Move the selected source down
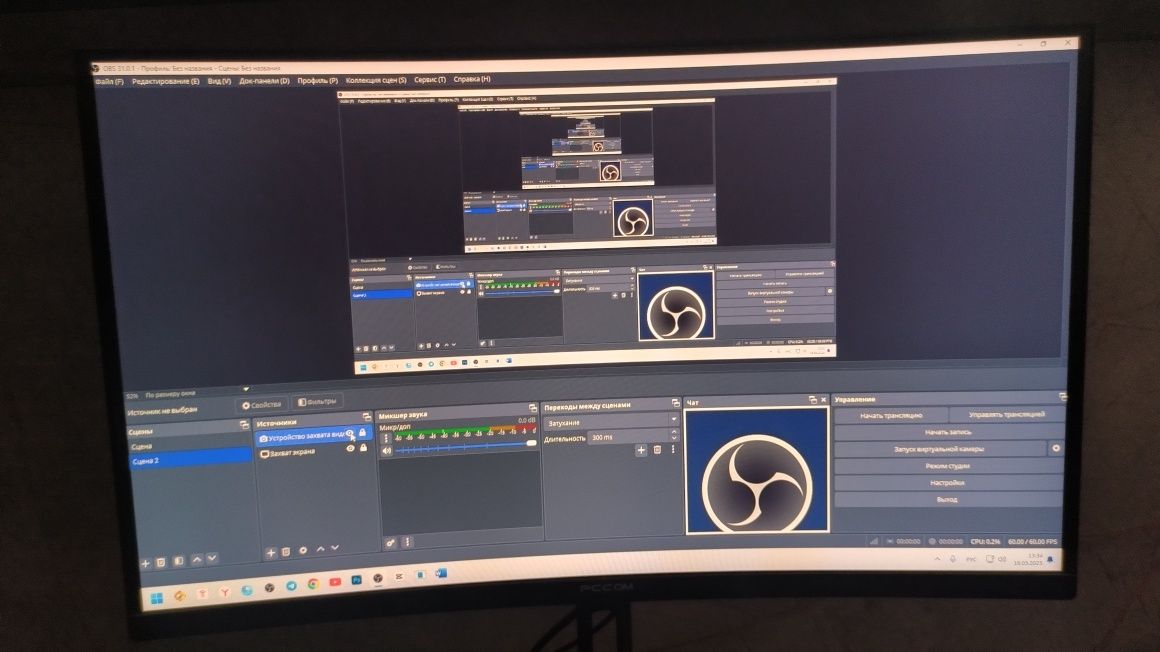 click(x=335, y=548)
